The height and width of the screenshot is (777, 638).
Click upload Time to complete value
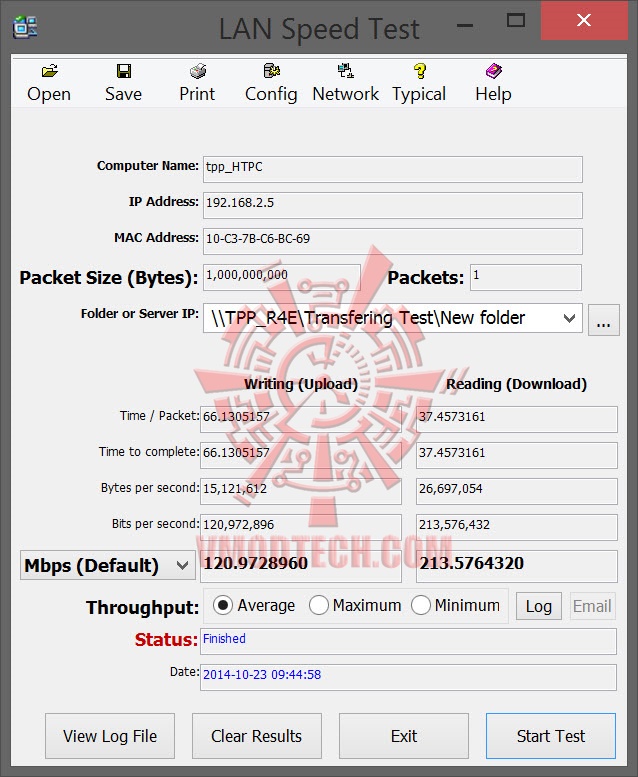coord(301,455)
